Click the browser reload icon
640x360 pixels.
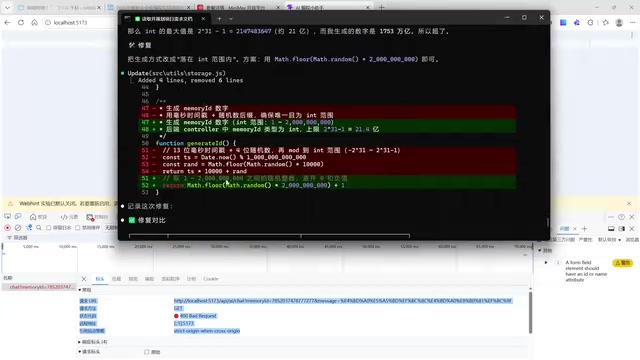[21, 22]
